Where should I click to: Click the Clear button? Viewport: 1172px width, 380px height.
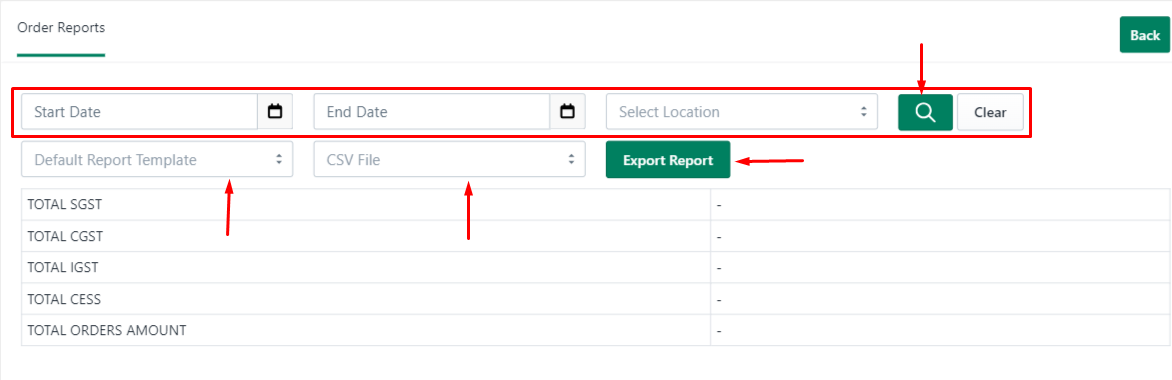(x=990, y=112)
